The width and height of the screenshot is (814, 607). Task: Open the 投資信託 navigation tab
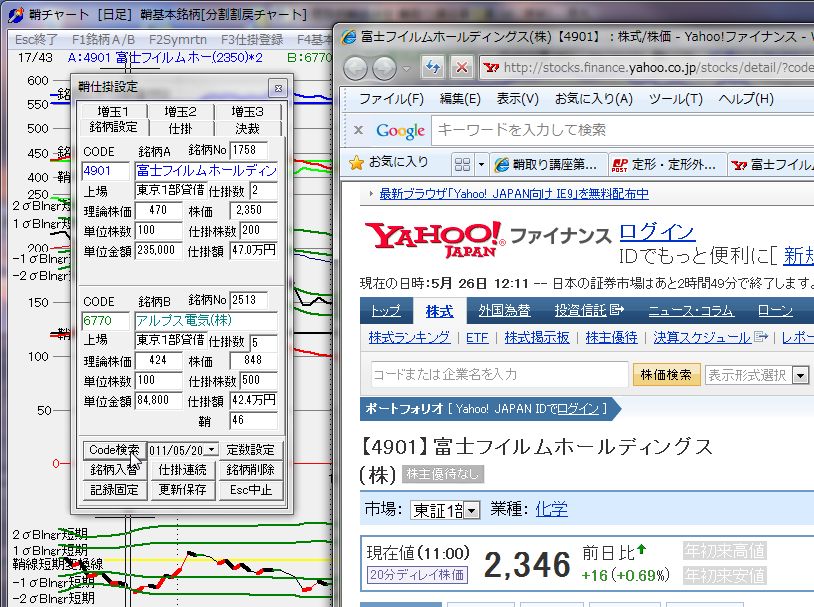[x=589, y=311]
